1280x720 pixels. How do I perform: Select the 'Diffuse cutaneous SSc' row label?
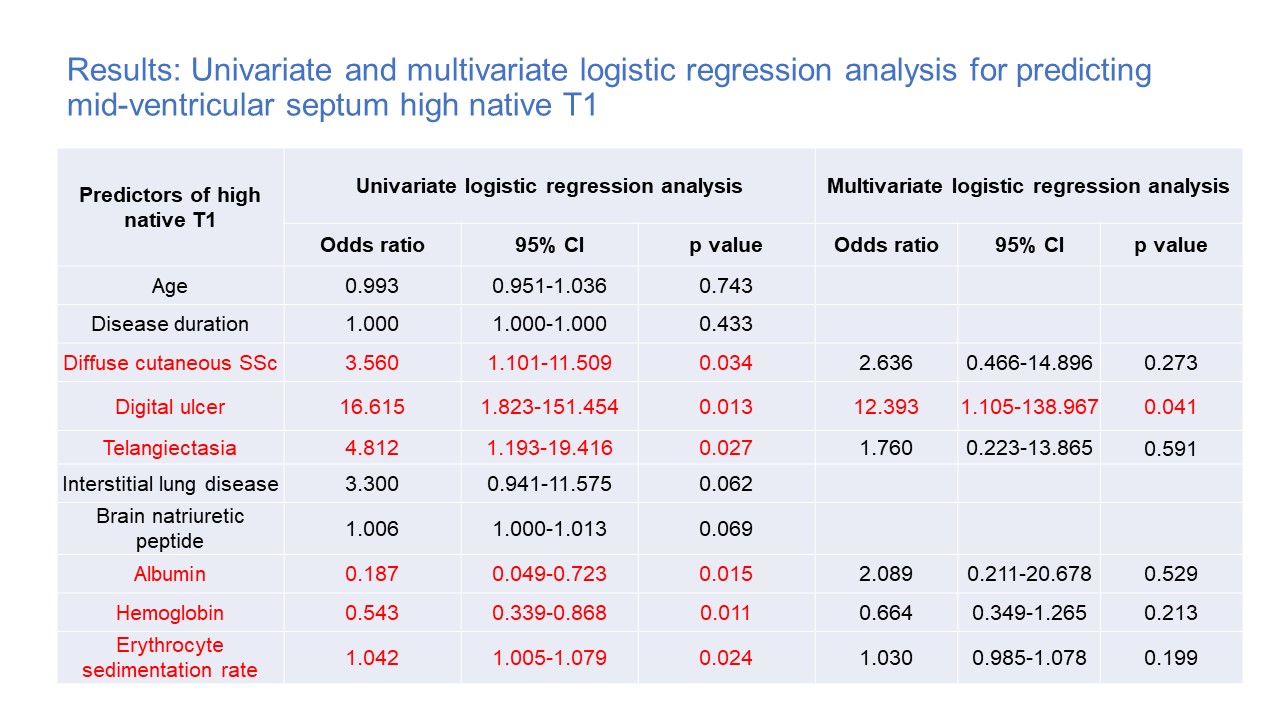tap(170, 363)
